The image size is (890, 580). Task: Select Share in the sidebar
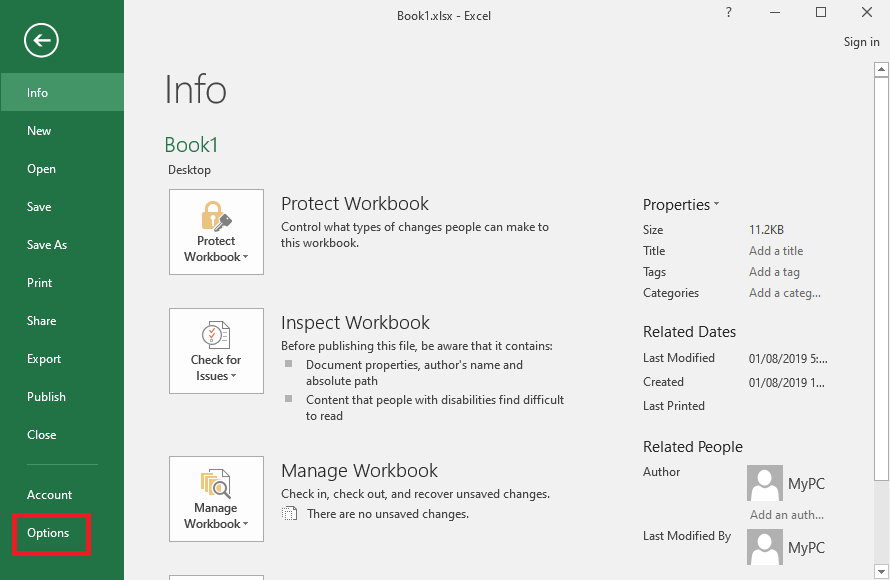(42, 321)
